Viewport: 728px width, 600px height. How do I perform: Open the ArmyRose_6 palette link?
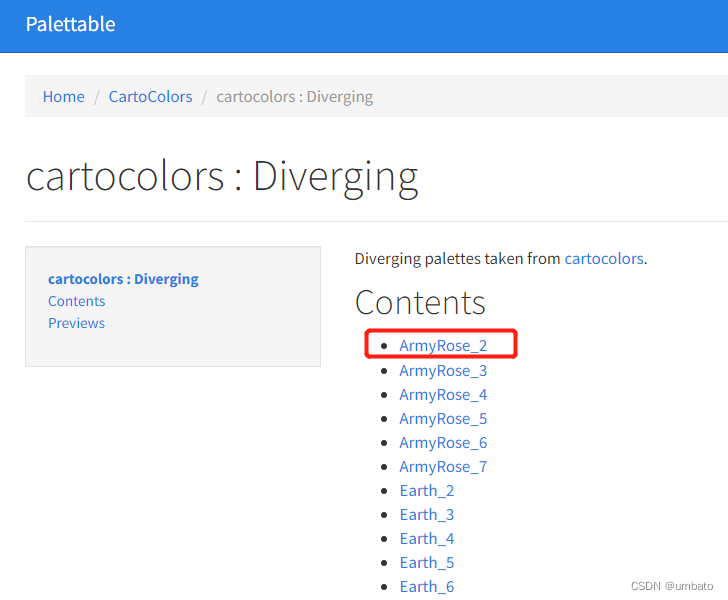click(443, 443)
